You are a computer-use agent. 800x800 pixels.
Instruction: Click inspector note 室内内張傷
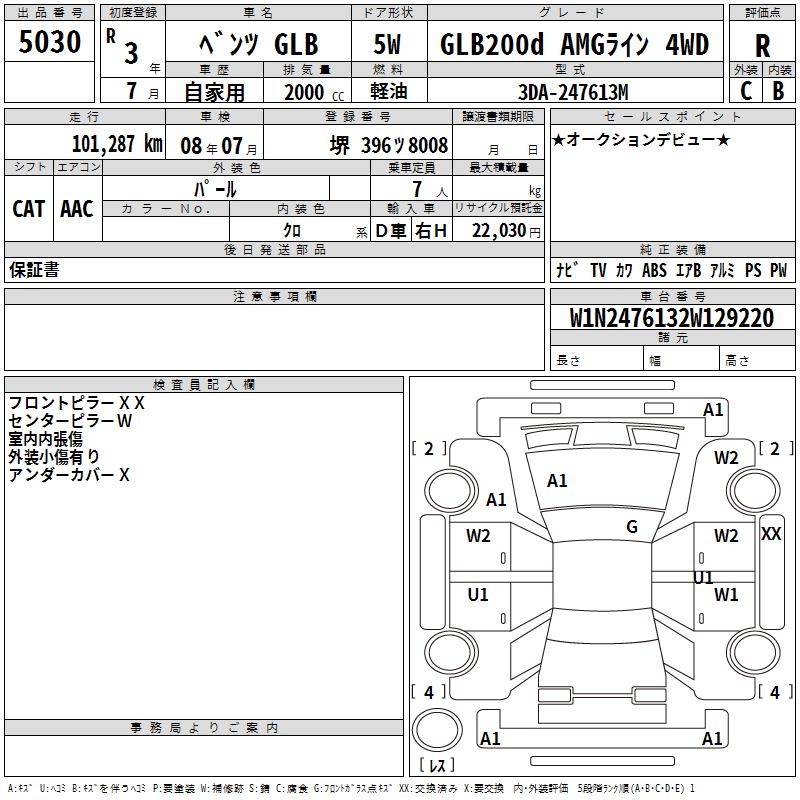(45, 439)
